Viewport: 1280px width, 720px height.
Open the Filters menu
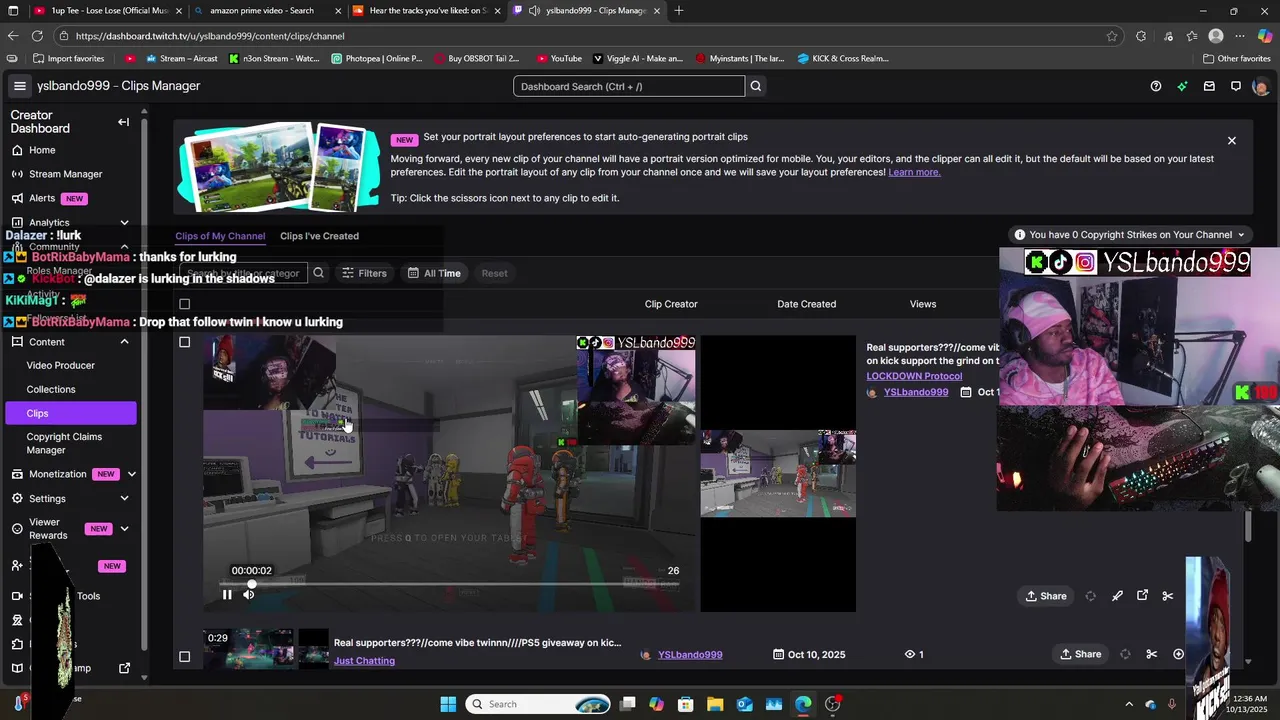coord(364,273)
